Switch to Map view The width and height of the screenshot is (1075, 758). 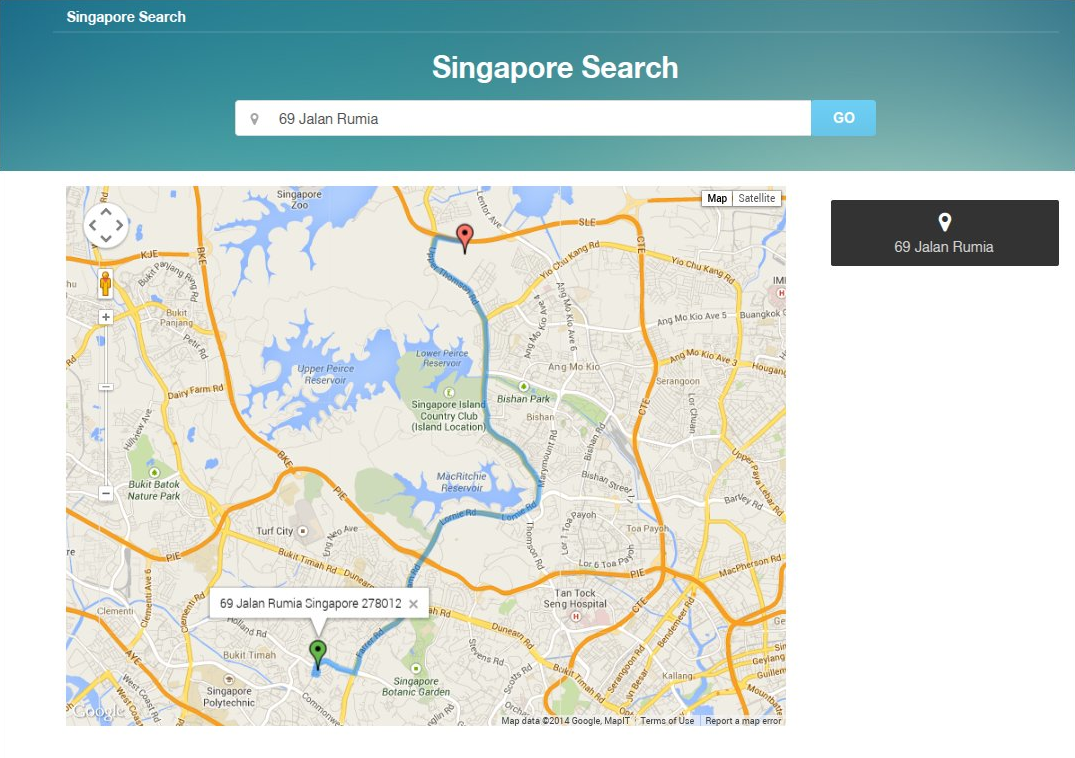pyautogui.click(x=717, y=198)
